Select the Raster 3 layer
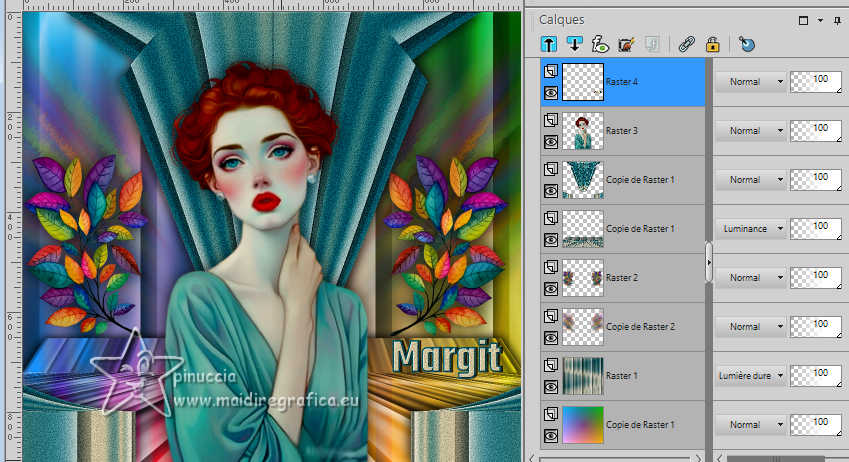The width and height of the screenshot is (849, 462). [x=623, y=131]
